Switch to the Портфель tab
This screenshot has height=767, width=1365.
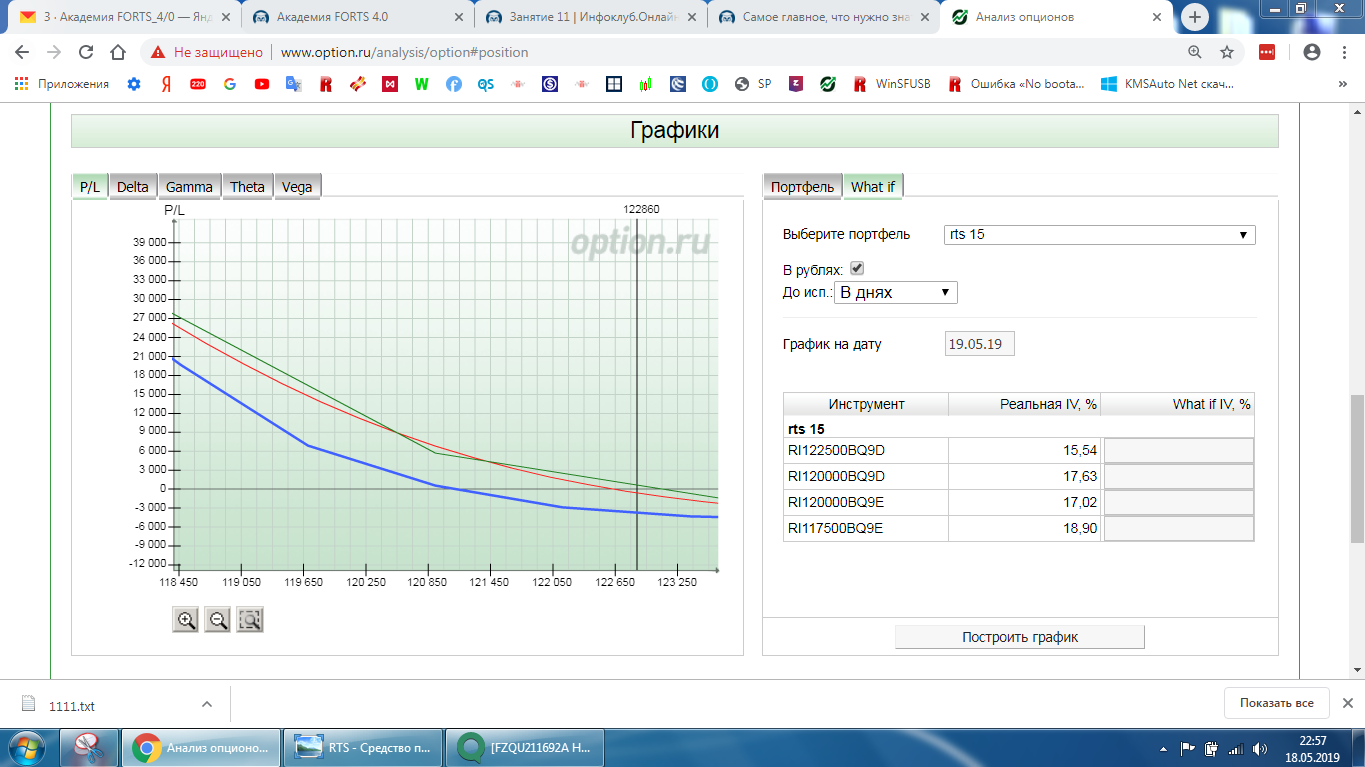[802, 187]
